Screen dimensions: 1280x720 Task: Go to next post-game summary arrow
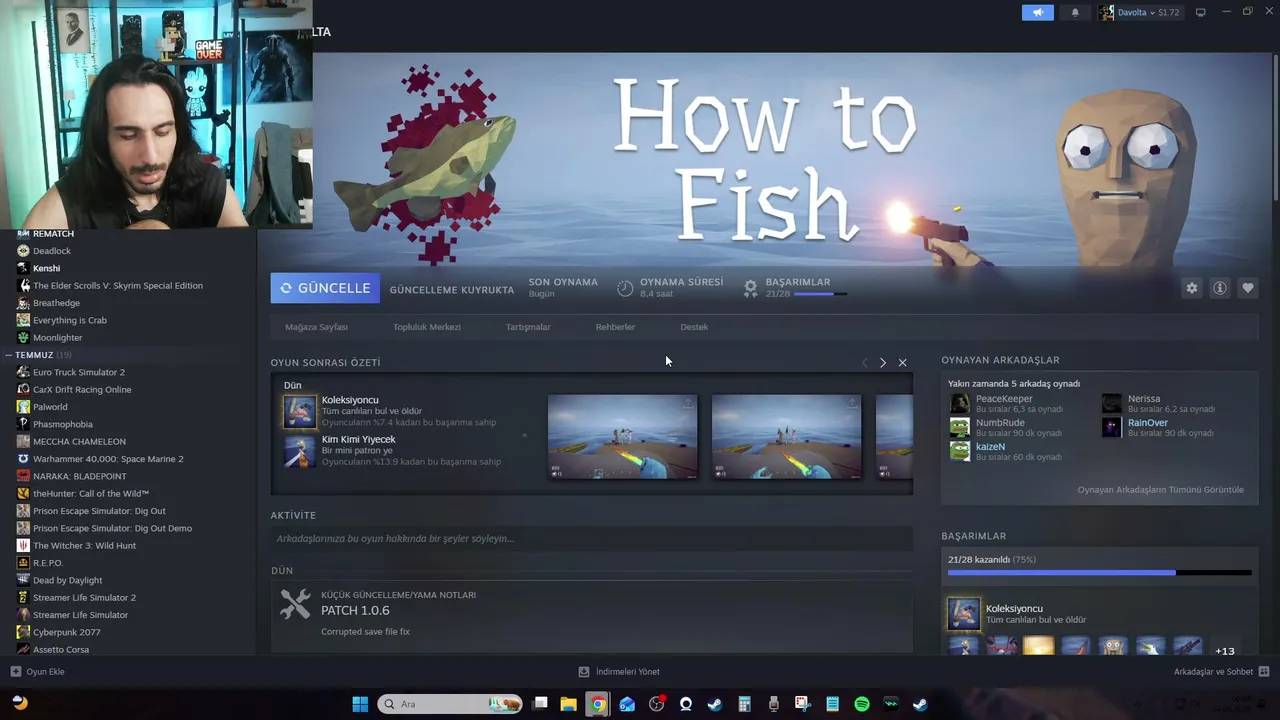click(882, 362)
